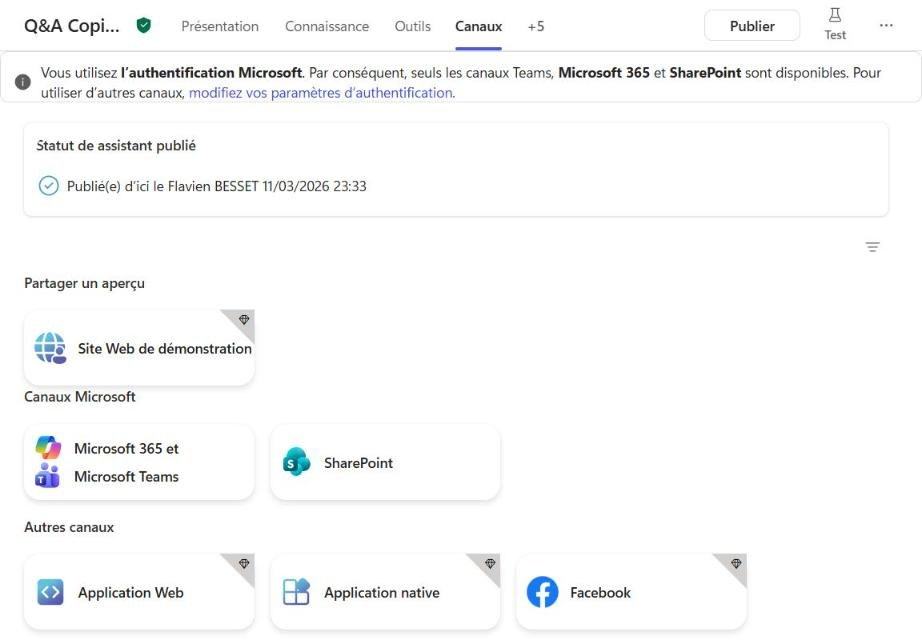Click the Autres canaux heading

coord(69,527)
